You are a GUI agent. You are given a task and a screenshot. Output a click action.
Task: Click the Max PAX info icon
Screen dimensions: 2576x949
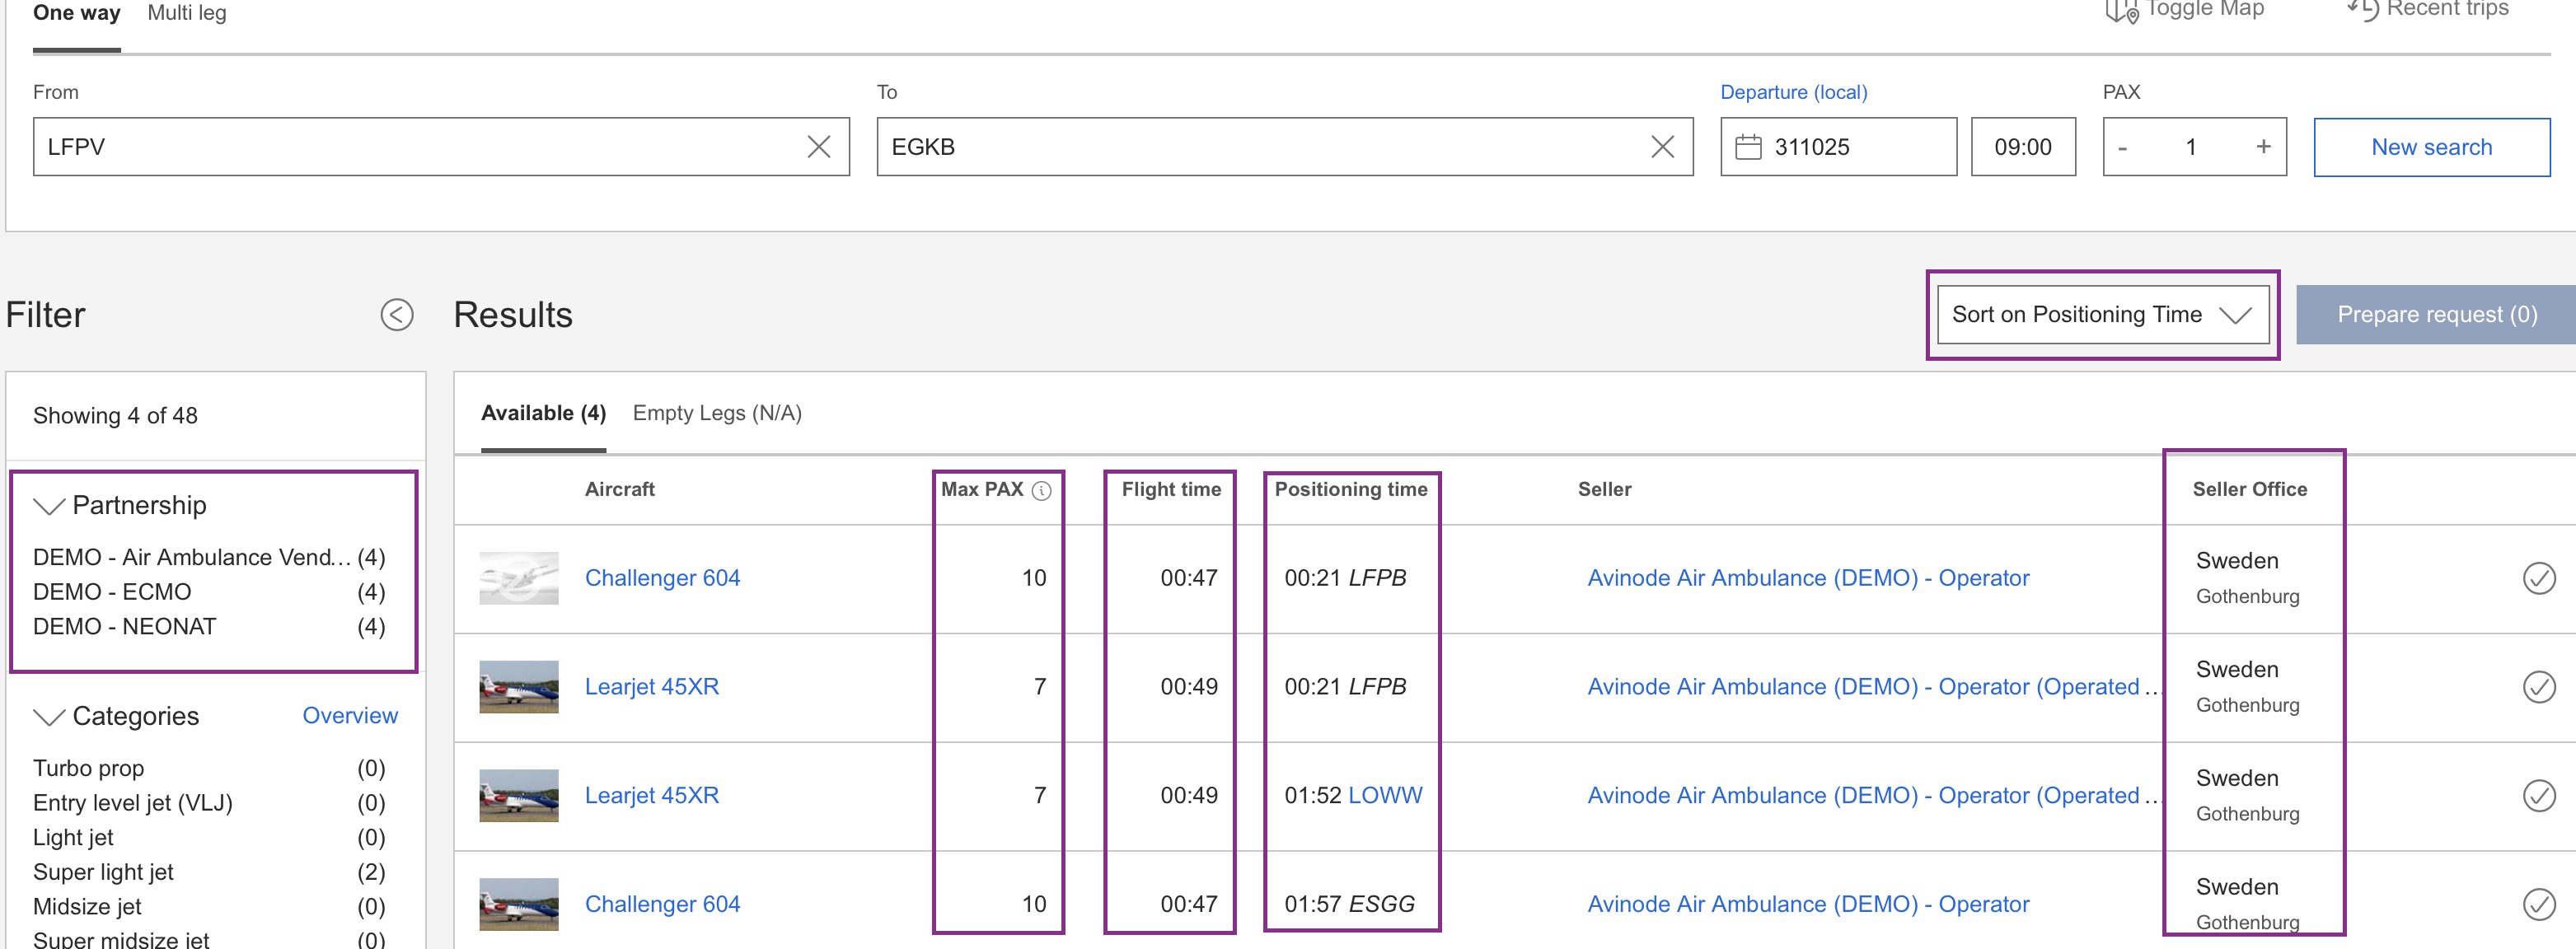click(1041, 490)
